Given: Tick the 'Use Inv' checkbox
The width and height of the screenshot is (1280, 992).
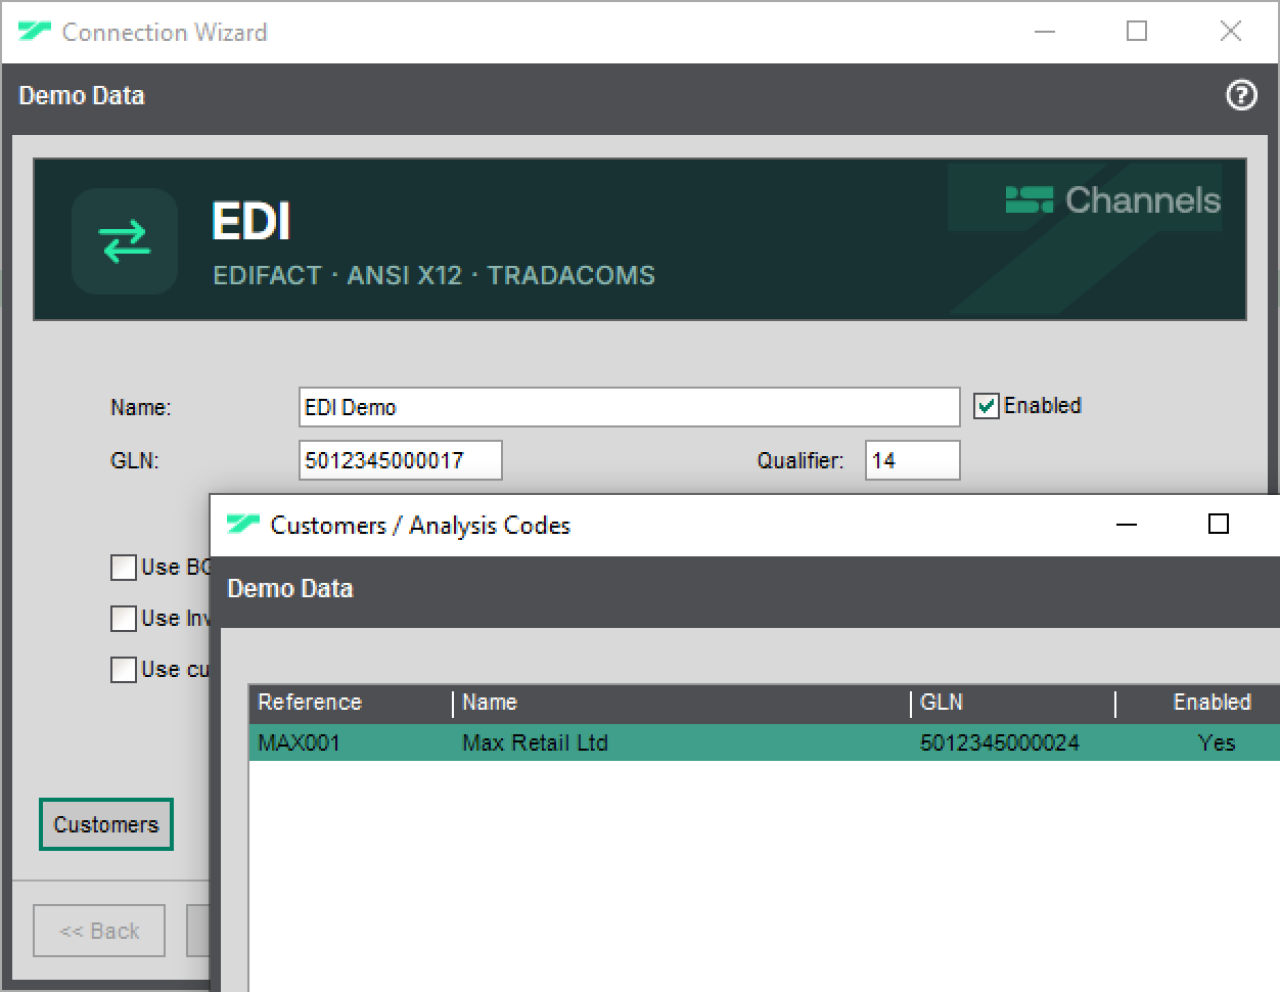Looking at the screenshot, I should [123, 619].
